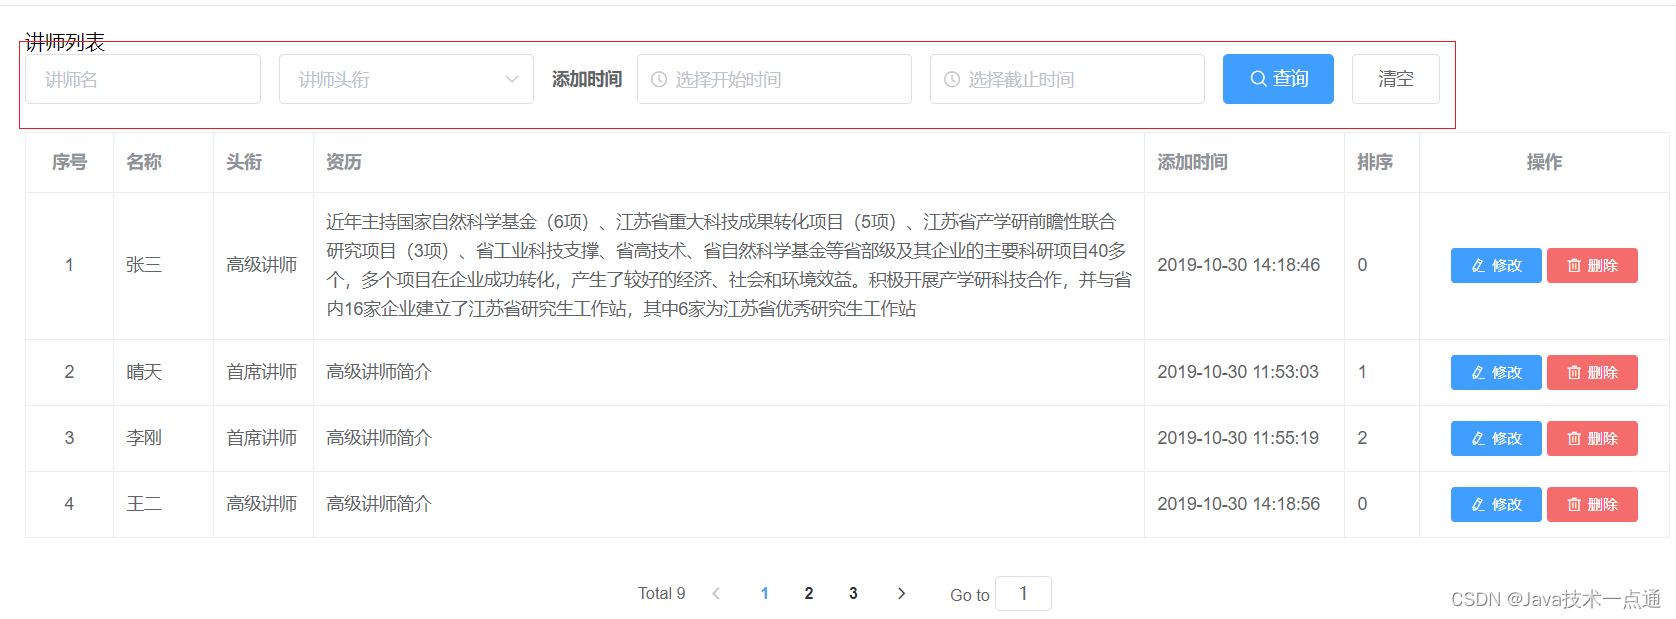The width and height of the screenshot is (1676, 619).
Task: Click the name cell 李刚
Action: pyautogui.click(x=144, y=438)
